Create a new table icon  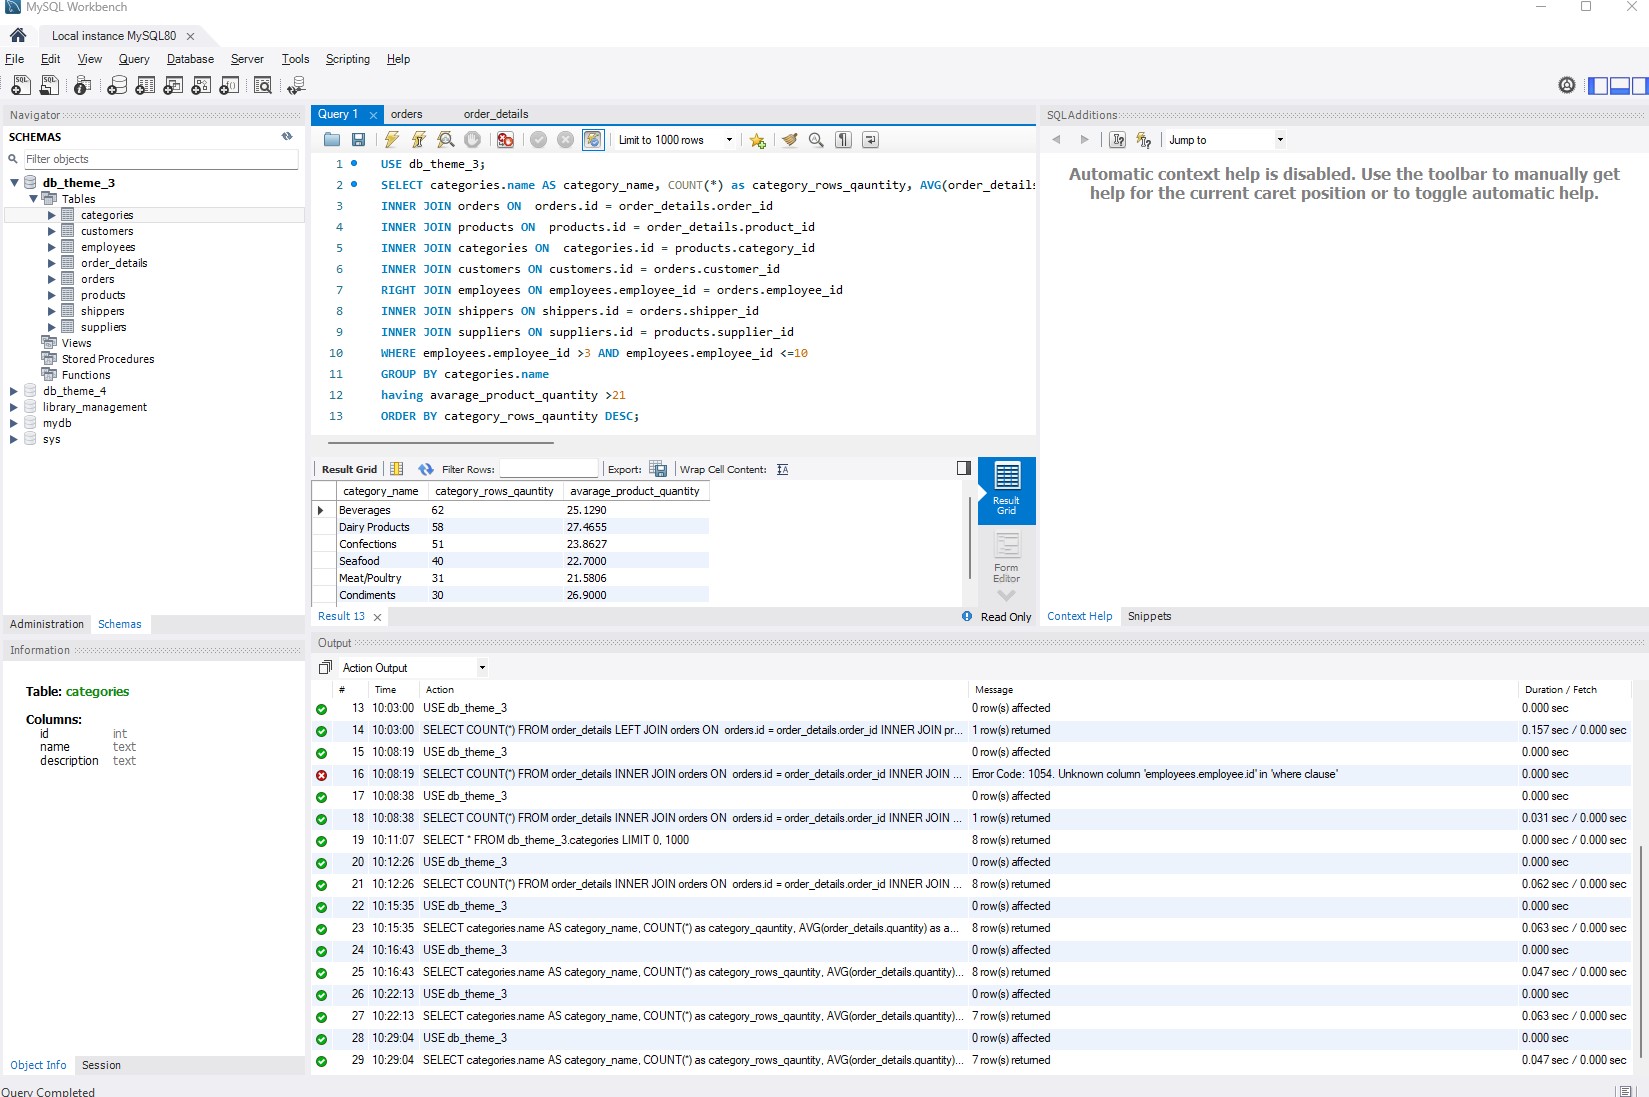[x=145, y=86]
